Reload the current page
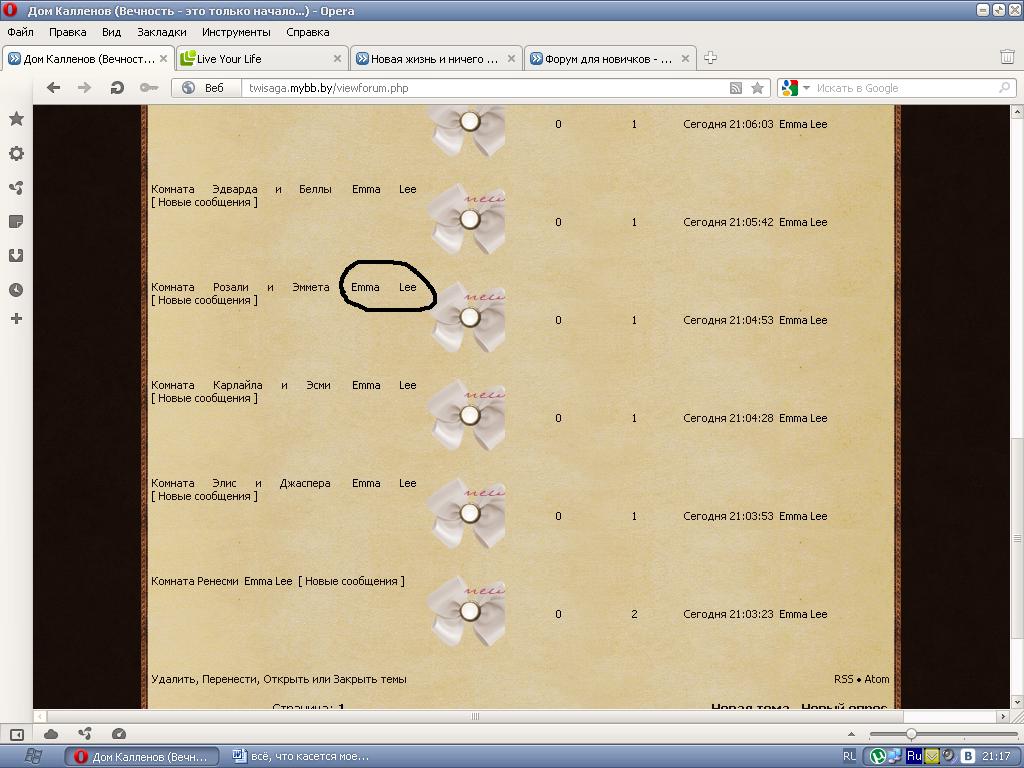 [117, 88]
